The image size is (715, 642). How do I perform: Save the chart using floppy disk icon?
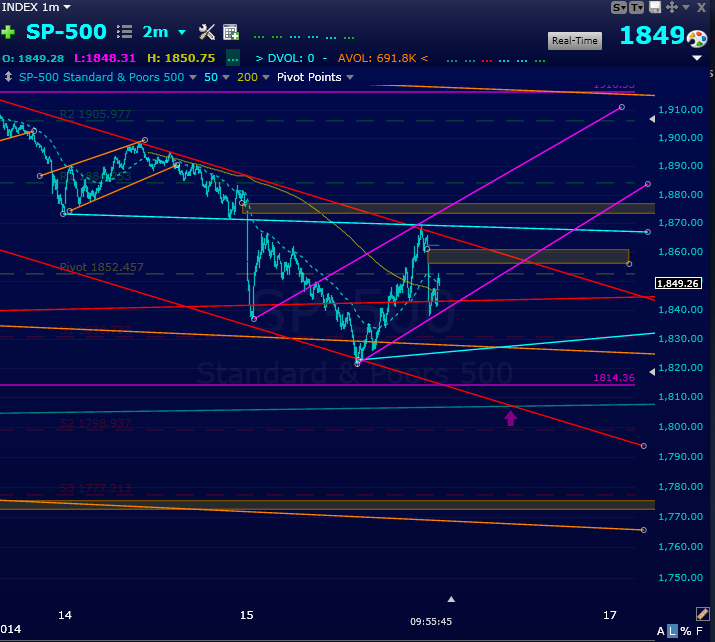tap(655, 7)
